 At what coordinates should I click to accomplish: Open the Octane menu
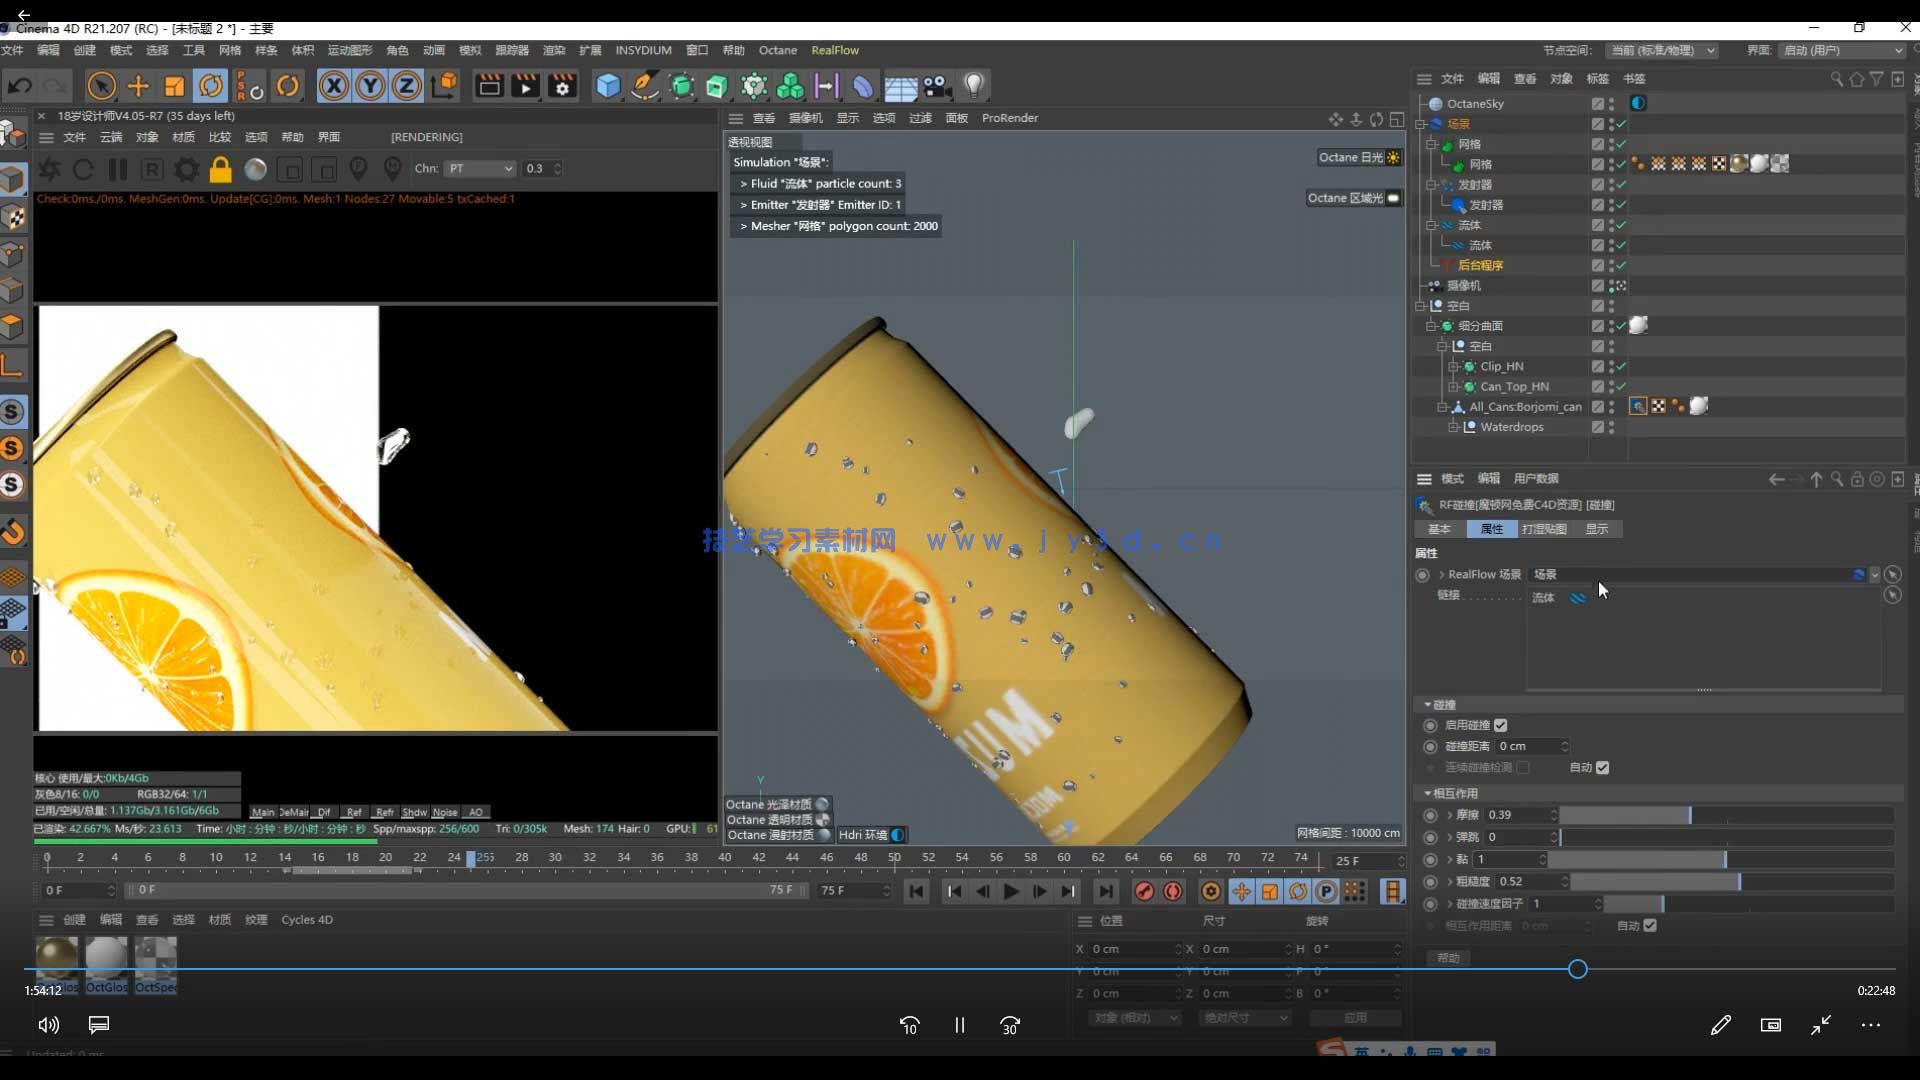[777, 50]
